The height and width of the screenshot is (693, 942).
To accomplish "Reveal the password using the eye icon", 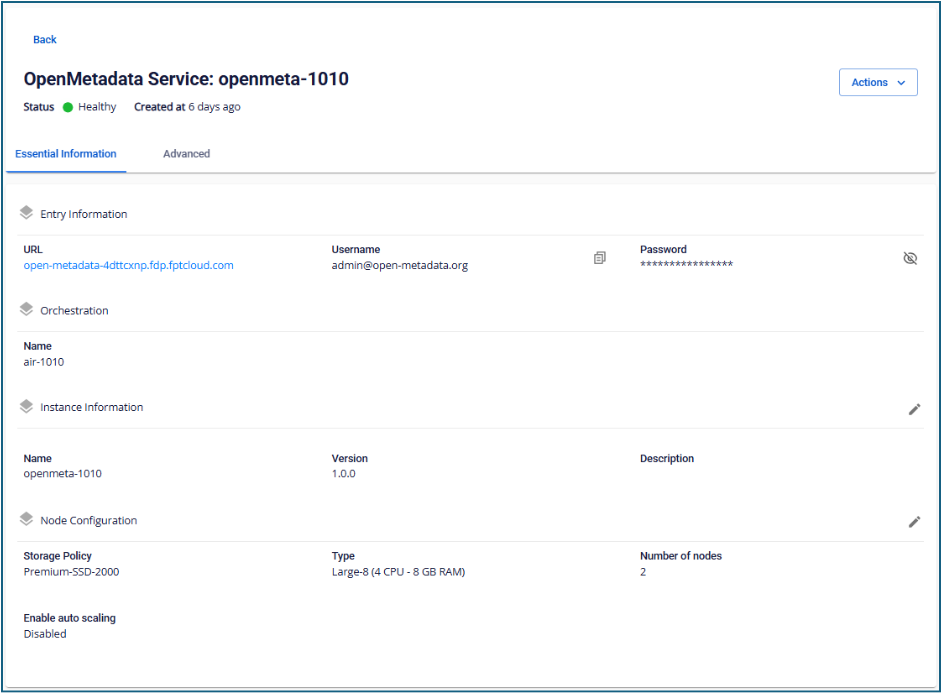I will pos(909,258).
